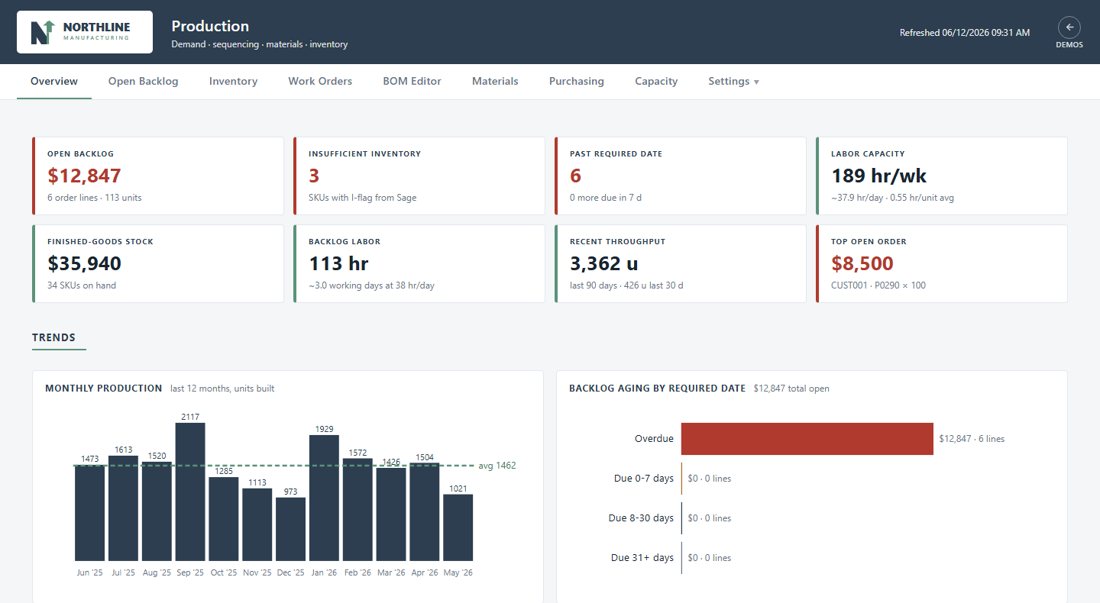Switch to the Open Backlog tab

143,81
